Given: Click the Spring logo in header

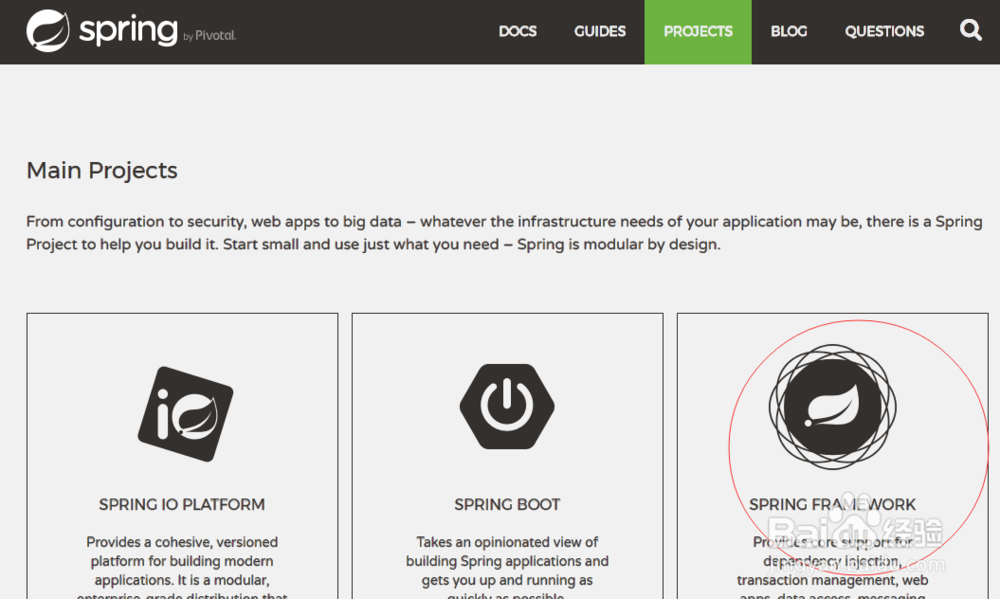Looking at the screenshot, I should 131,30.
